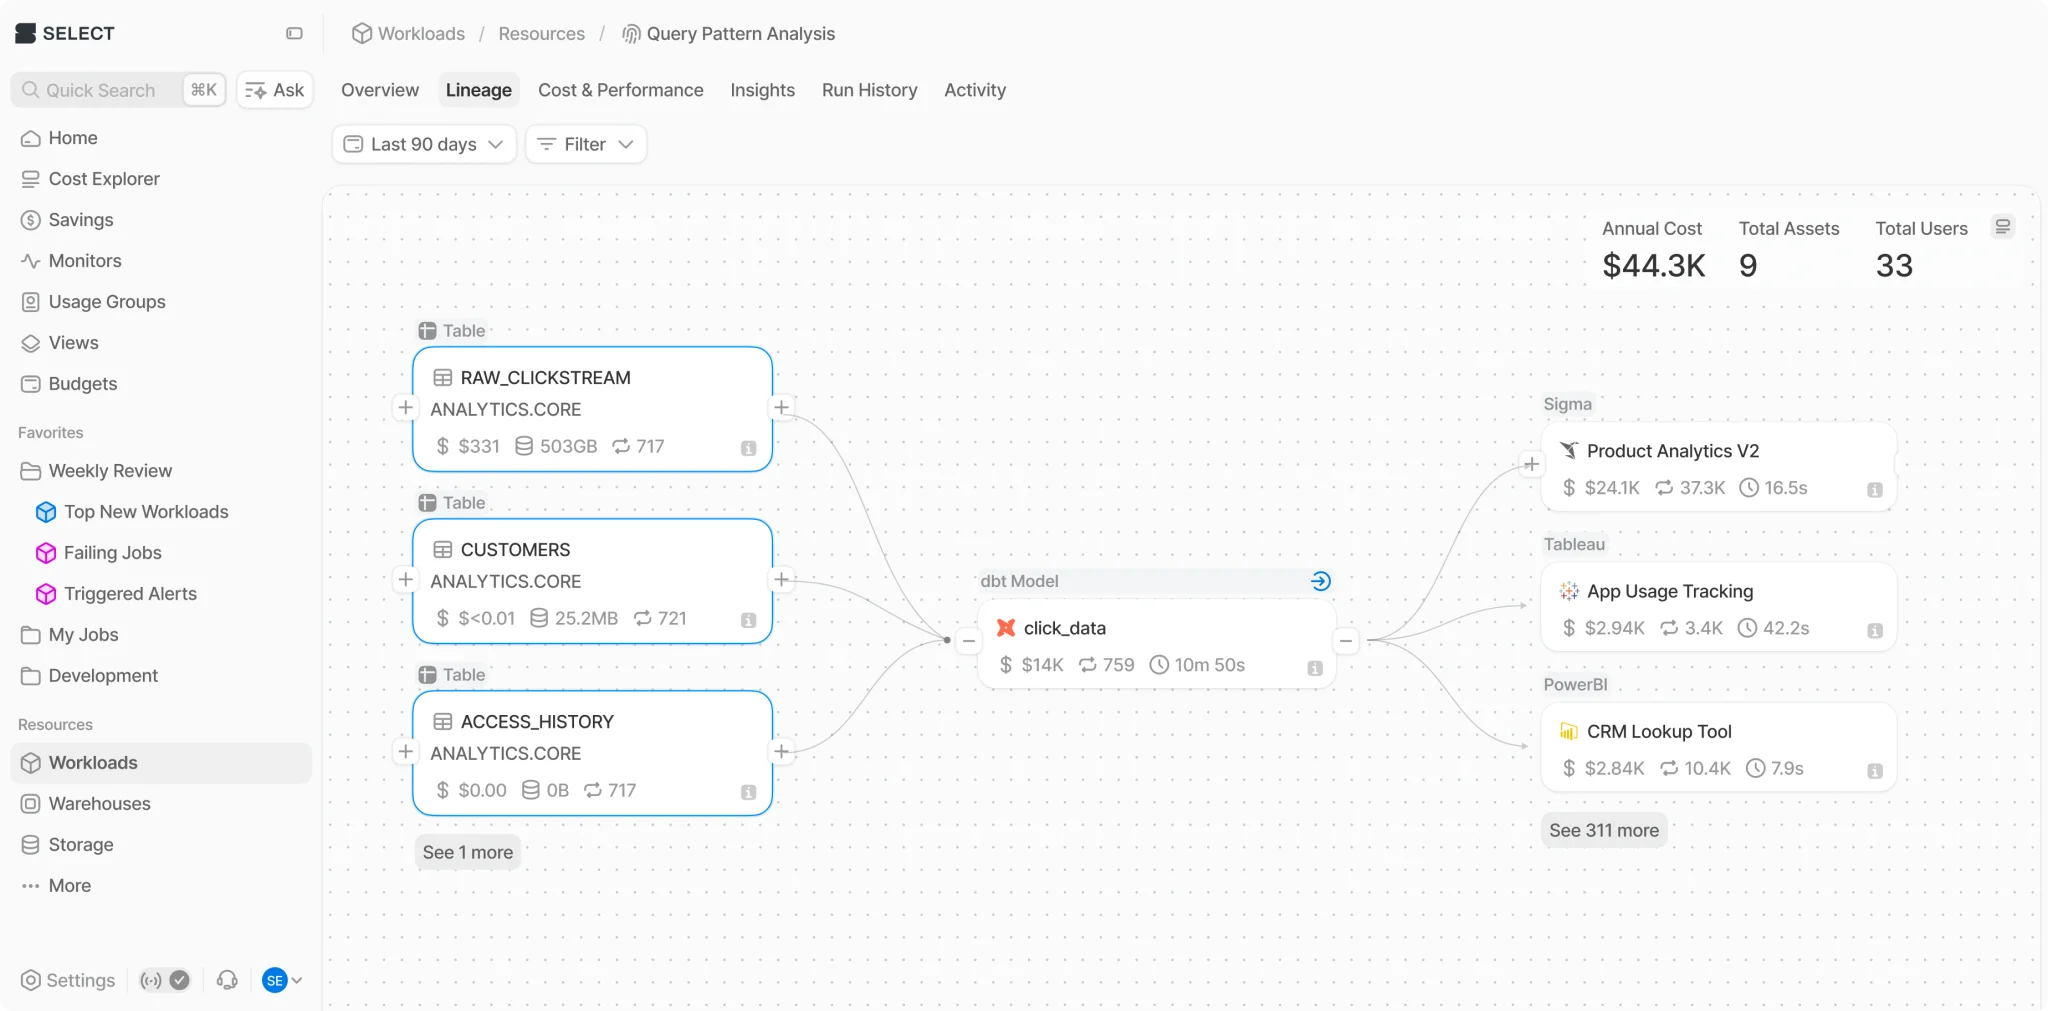
Task: Expand upstream of RAW_CLICKSTREAM with left plus
Action: tap(405, 407)
